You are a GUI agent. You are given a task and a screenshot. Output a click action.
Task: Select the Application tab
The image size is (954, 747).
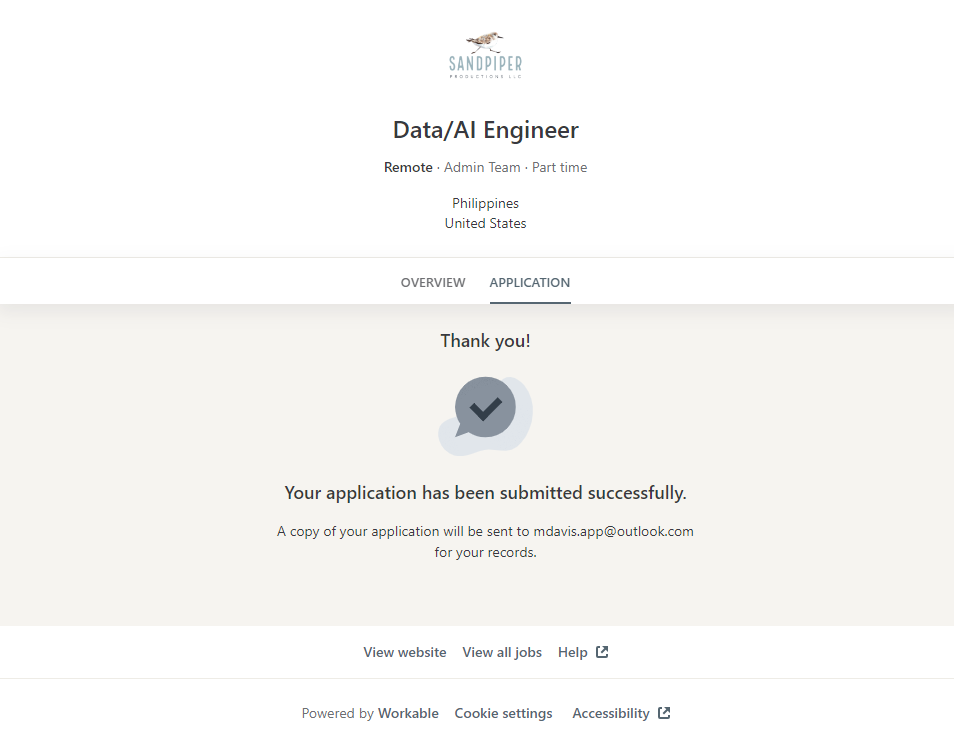point(529,282)
